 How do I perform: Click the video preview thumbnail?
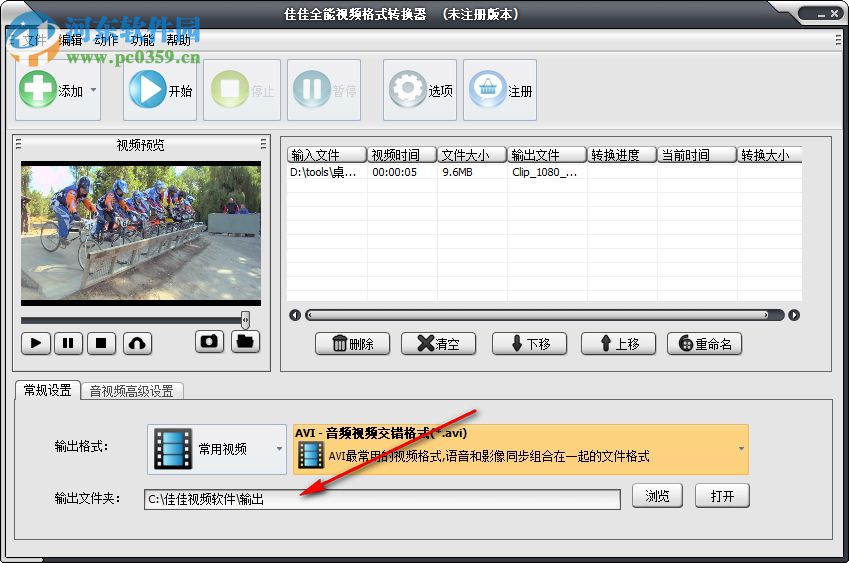[141, 233]
